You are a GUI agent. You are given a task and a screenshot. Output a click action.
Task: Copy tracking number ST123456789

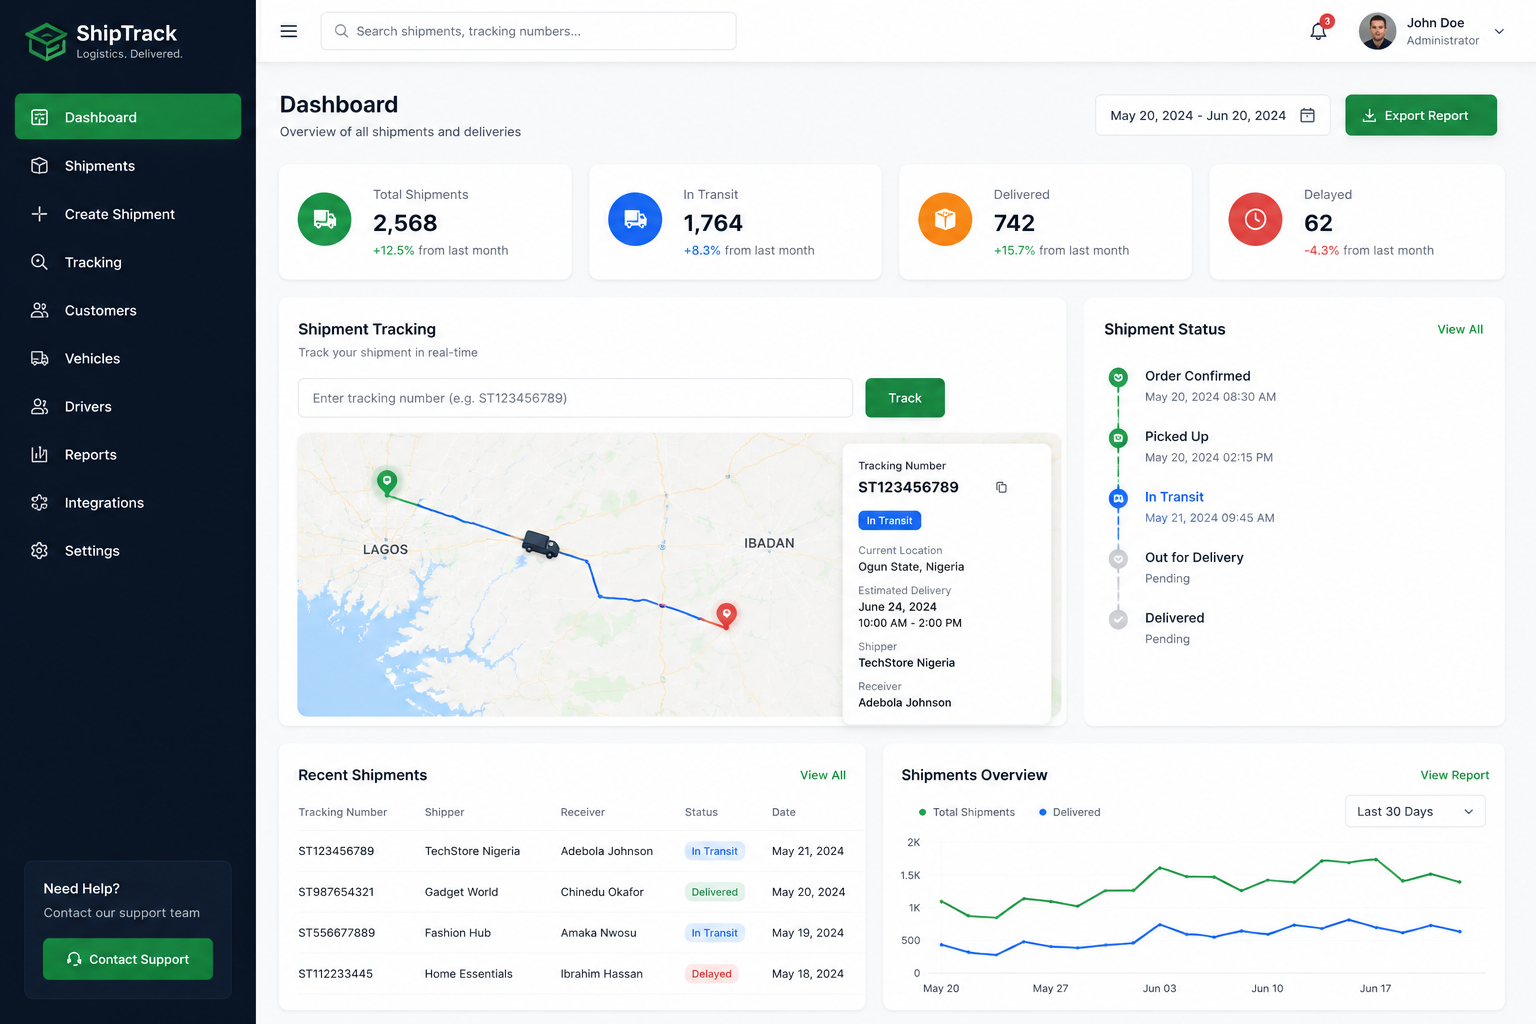coord(1001,487)
